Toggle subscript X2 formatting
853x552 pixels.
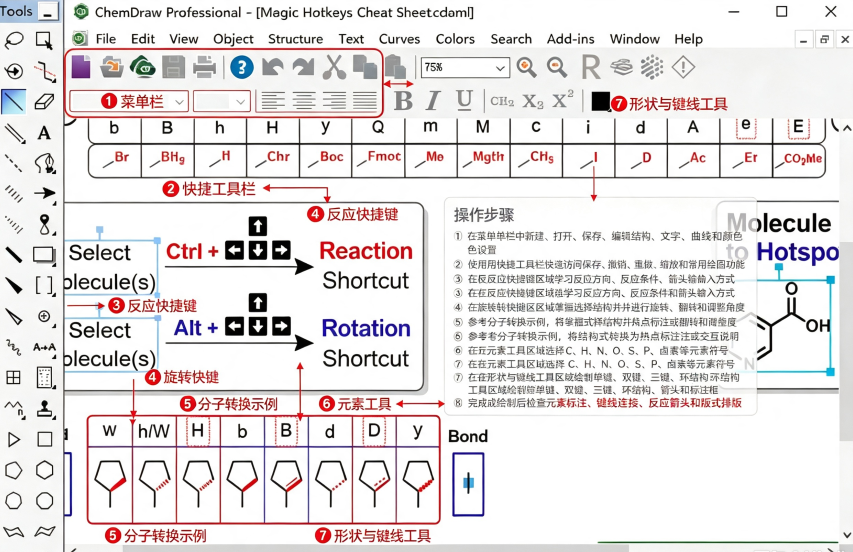tap(533, 102)
